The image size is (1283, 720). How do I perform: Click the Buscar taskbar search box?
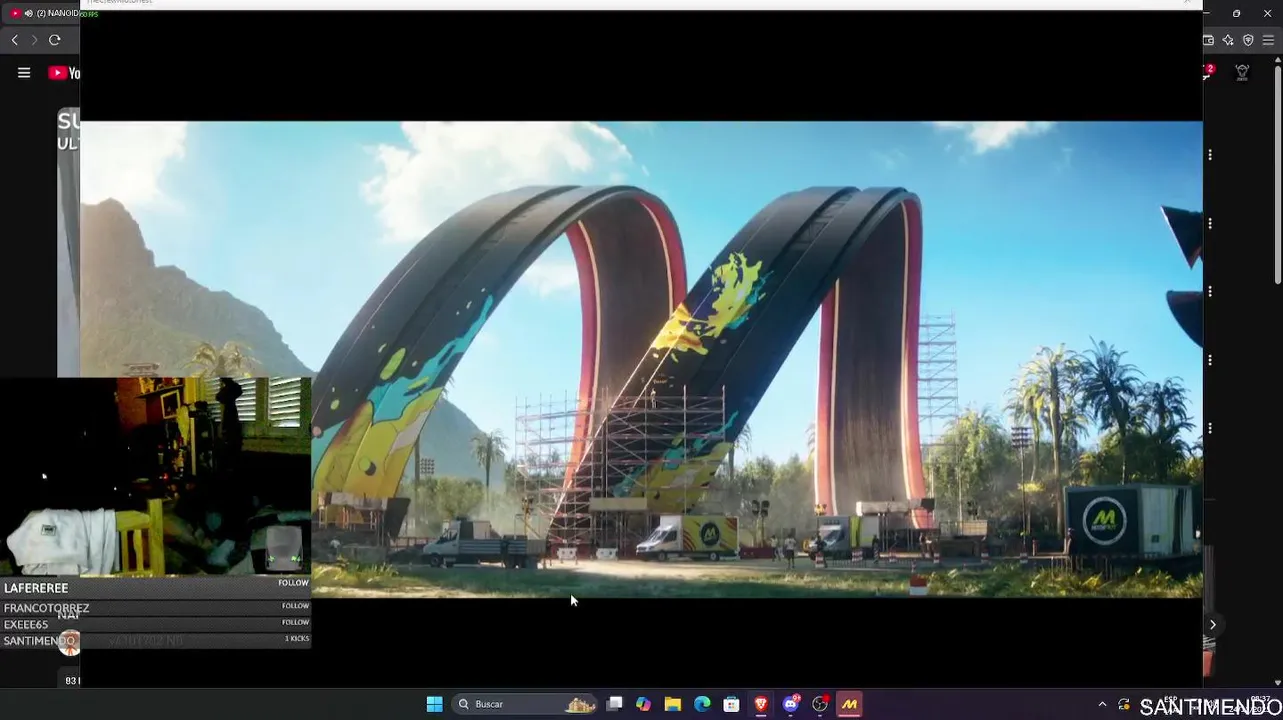coord(526,704)
